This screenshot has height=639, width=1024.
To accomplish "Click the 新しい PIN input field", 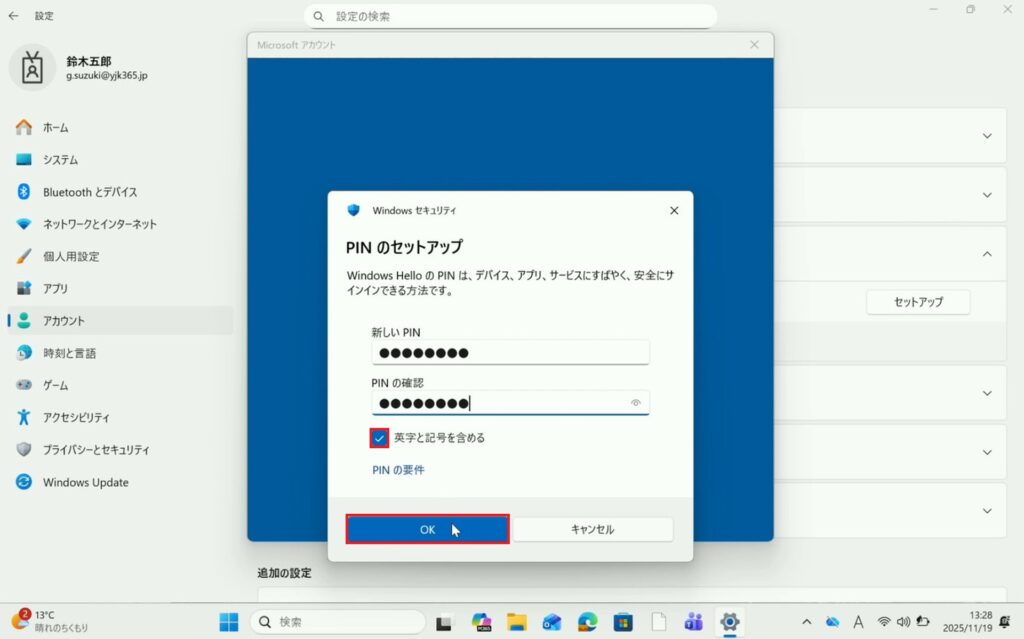I will pos(510,353).
